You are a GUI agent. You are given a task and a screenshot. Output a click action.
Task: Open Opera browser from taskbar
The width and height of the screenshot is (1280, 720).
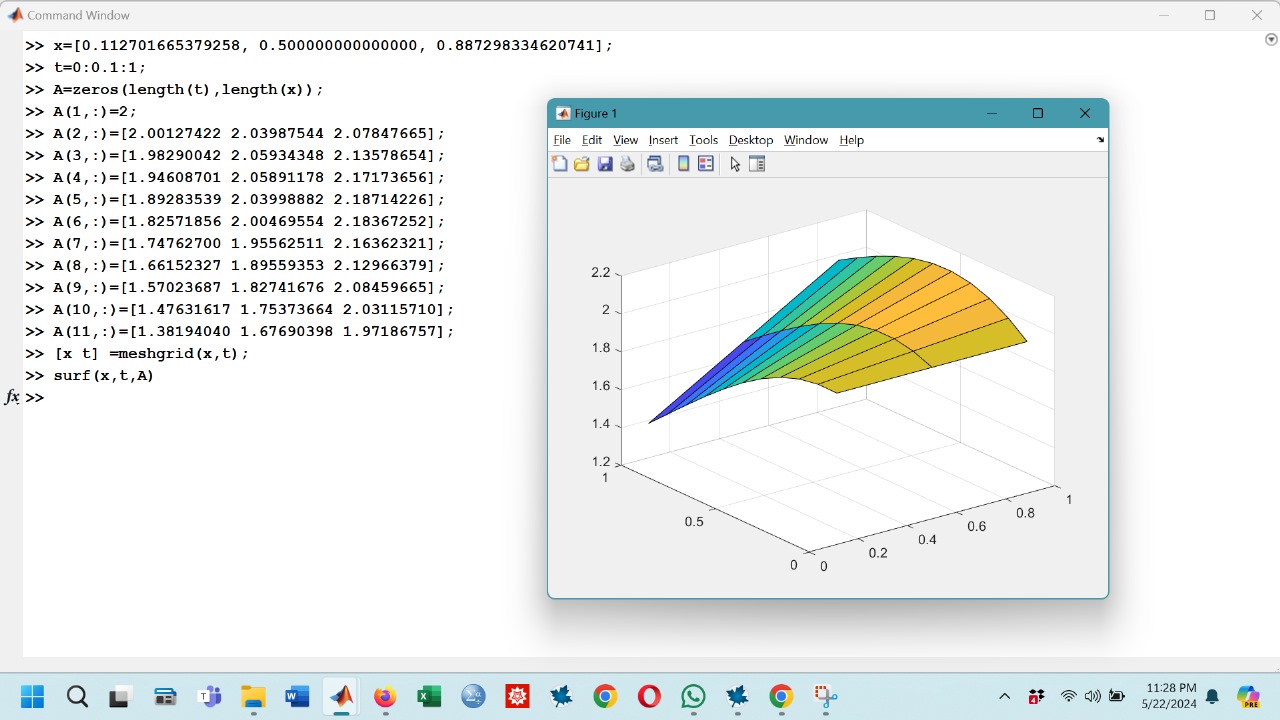(649, 696)
